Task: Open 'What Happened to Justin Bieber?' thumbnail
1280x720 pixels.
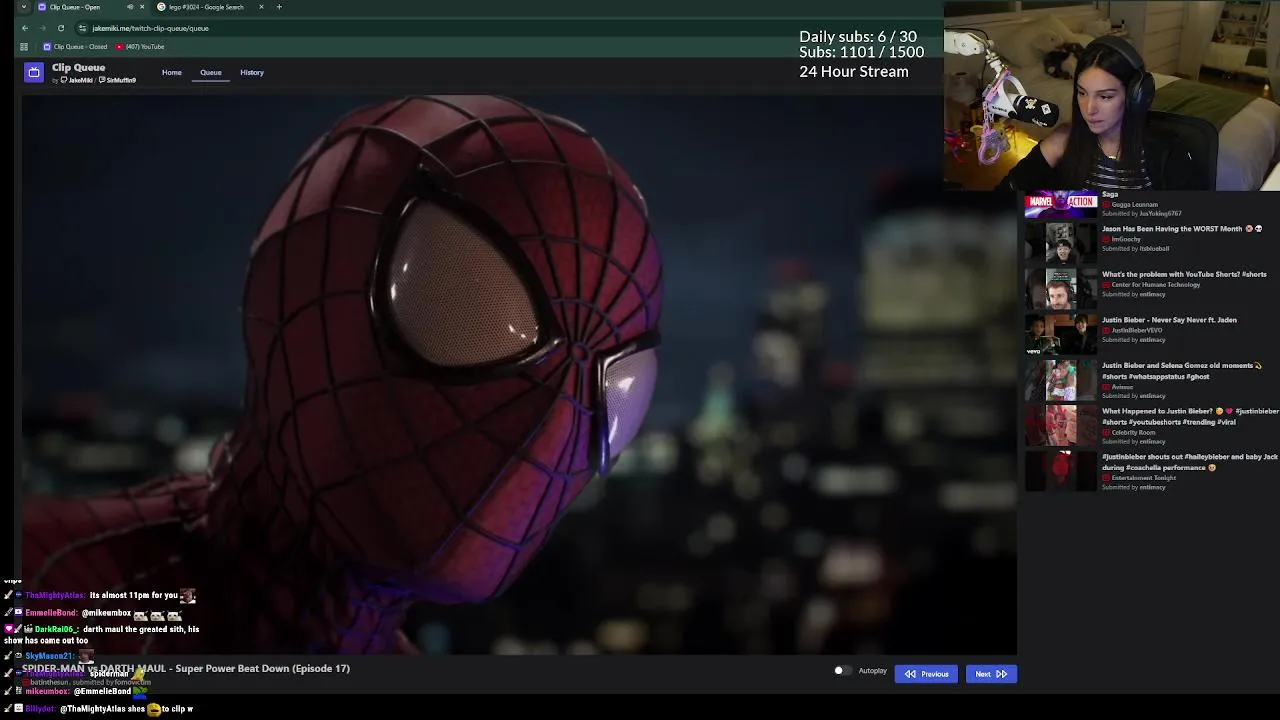Action: click(x=1061, y=426)
